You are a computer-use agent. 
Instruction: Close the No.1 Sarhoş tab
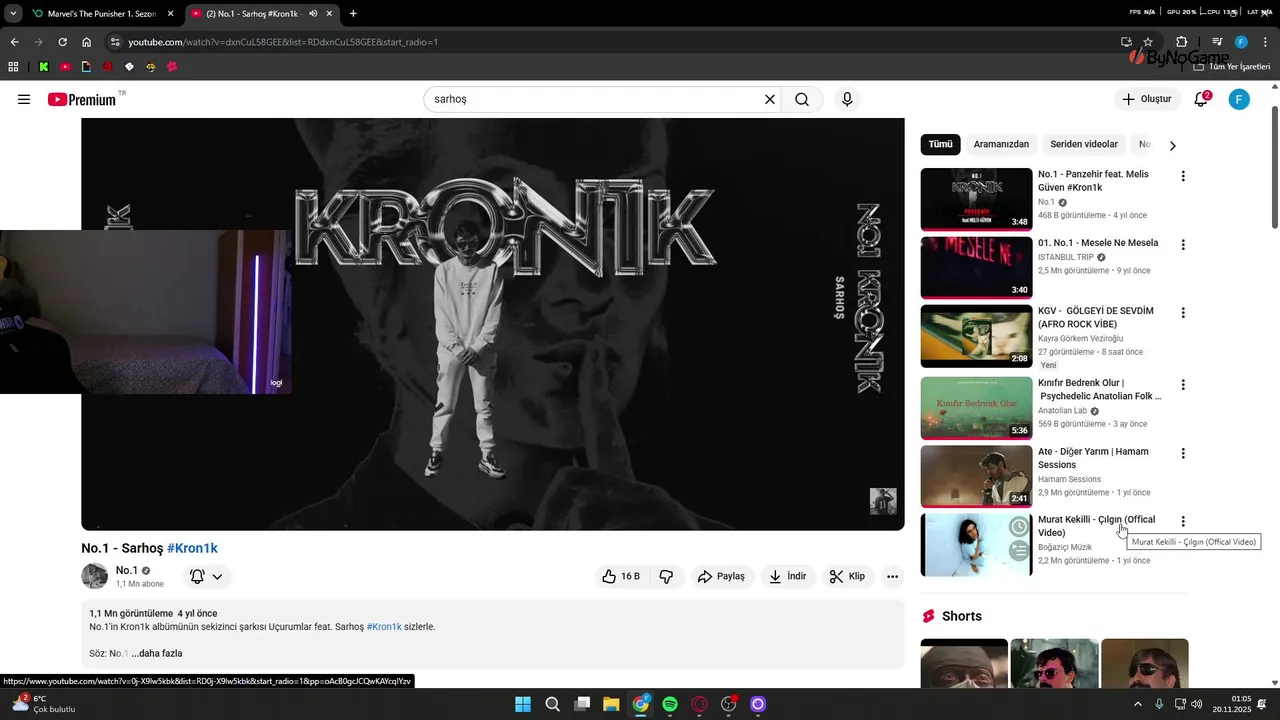coord(329,14)
